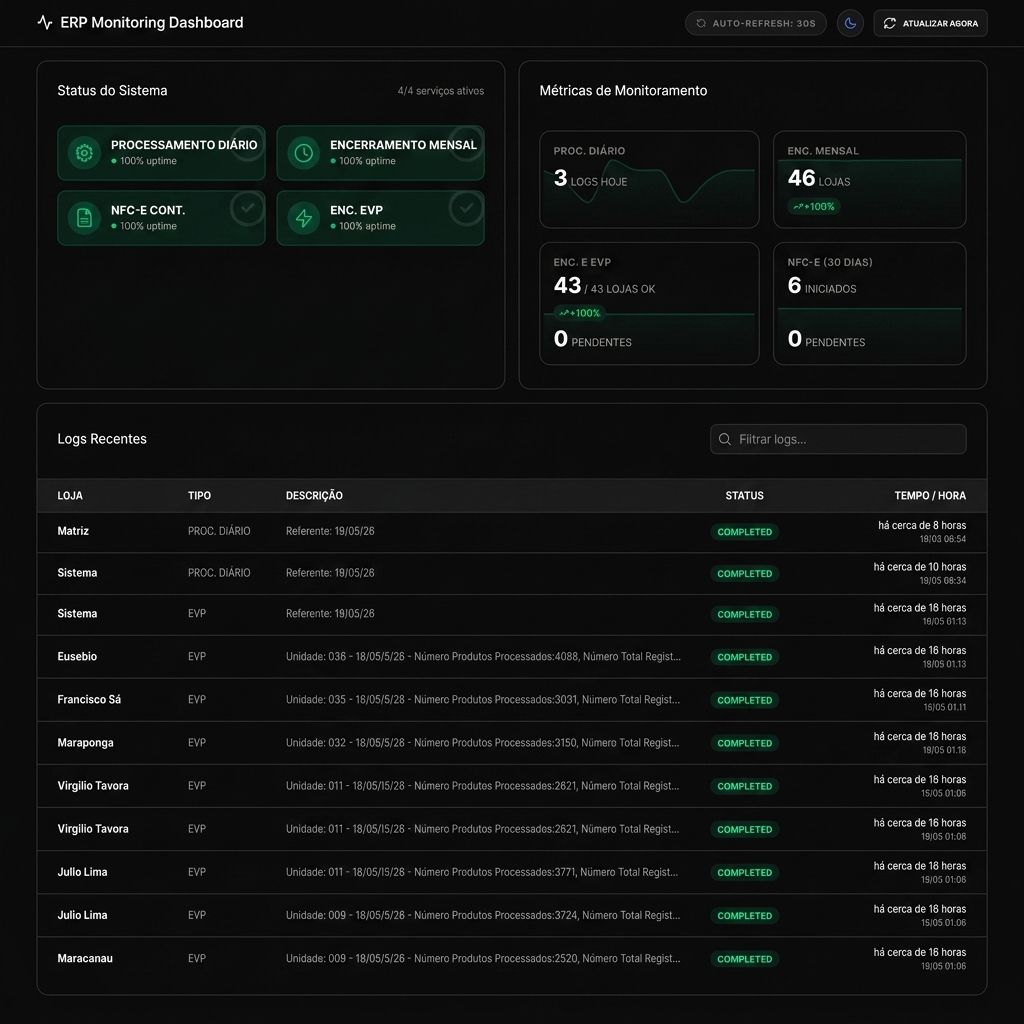Select the Enc. e EVP metric card
The width and height of the screenshot is (1024, 1024).
pyautogui.click(x=649, y=304)
